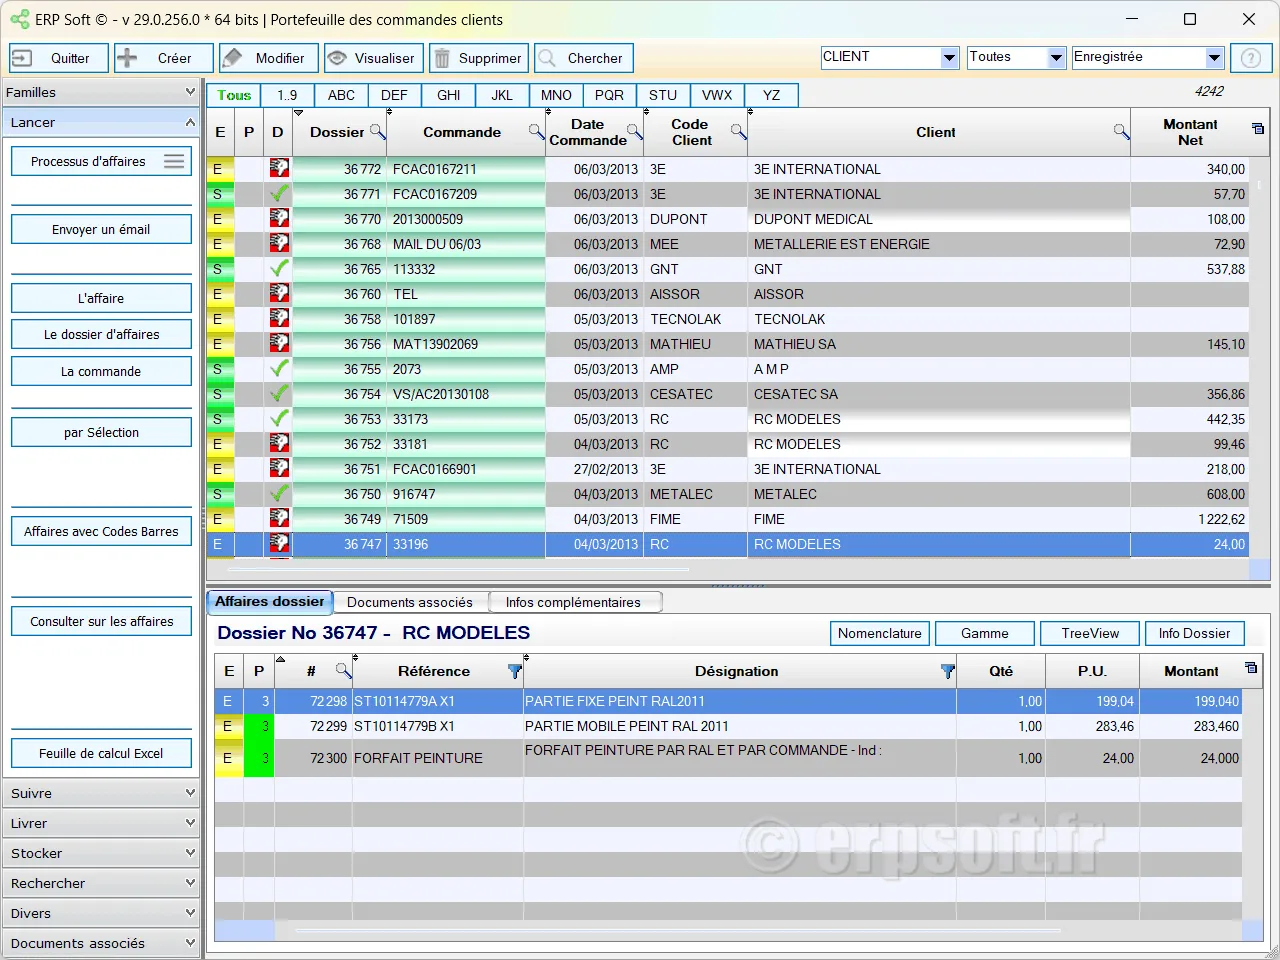Click the filter funnel in Désignation column
Viewport: 1280px width, 960px height.
click(x=948, y=671)
